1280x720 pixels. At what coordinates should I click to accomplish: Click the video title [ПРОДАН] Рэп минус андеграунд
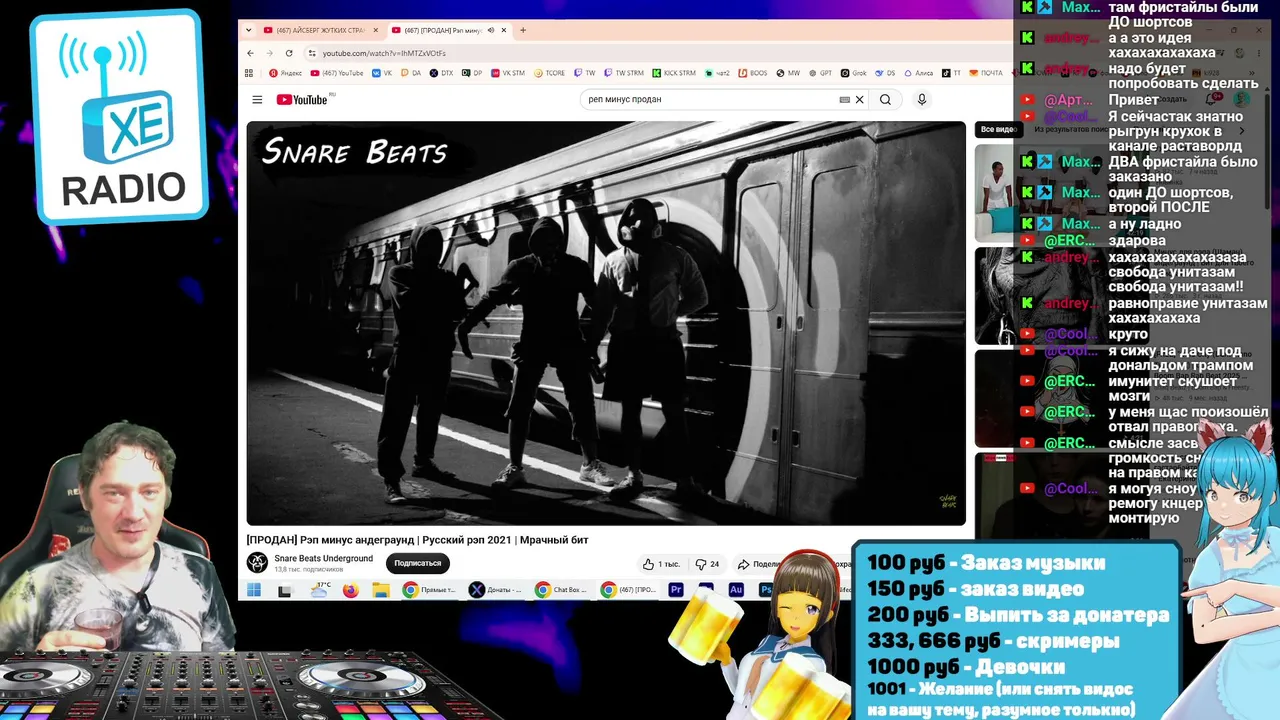[418, 540]
